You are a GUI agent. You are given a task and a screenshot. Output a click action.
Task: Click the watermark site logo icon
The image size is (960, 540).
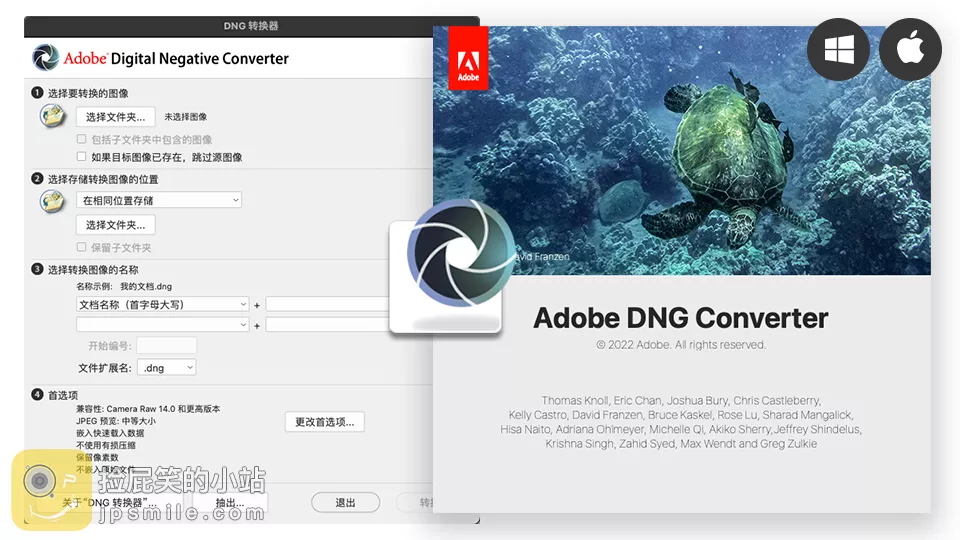(52, 490)
